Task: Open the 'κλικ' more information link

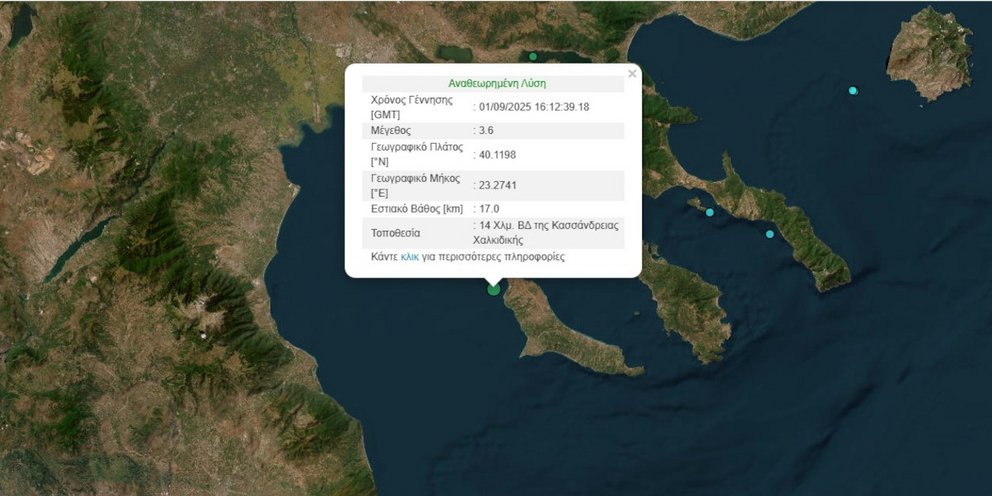Action: pyautogui.click(x=409, y=257)
